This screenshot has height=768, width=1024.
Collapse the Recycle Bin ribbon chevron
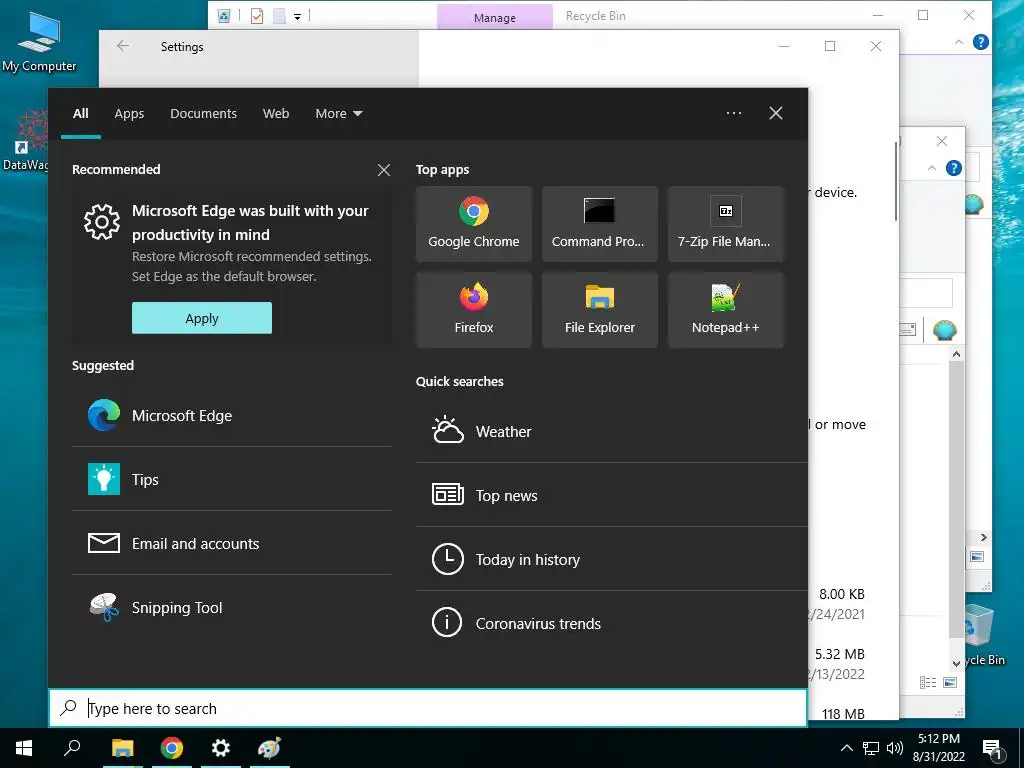(959, 42)
